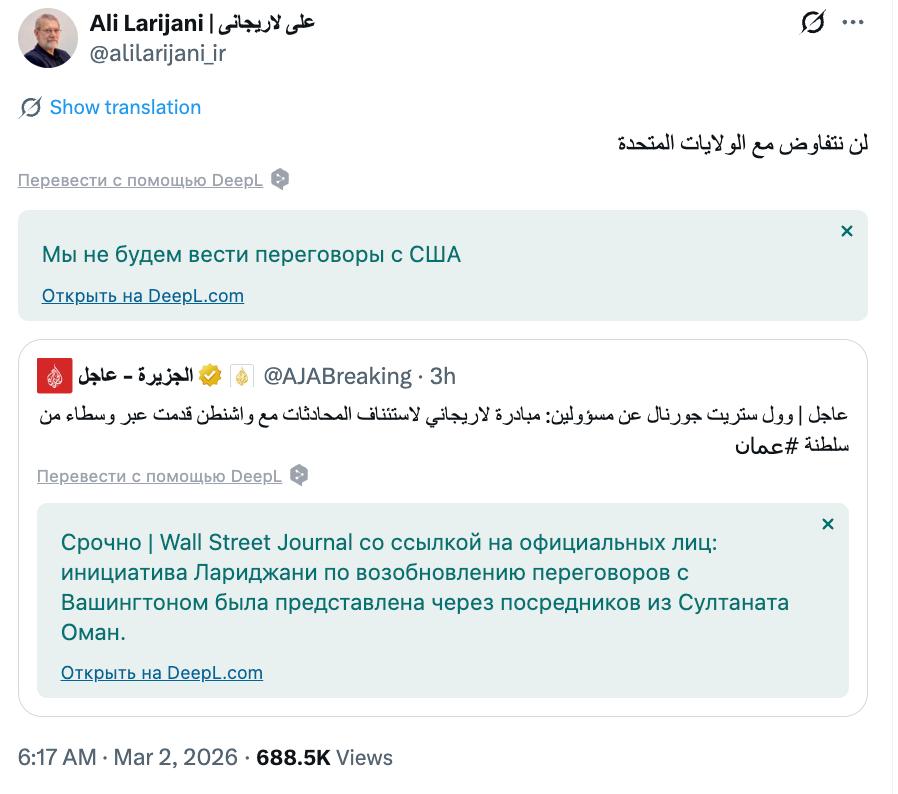Click Перевести с помощью DeepL in the quoted tweet

tap(160, 476)
